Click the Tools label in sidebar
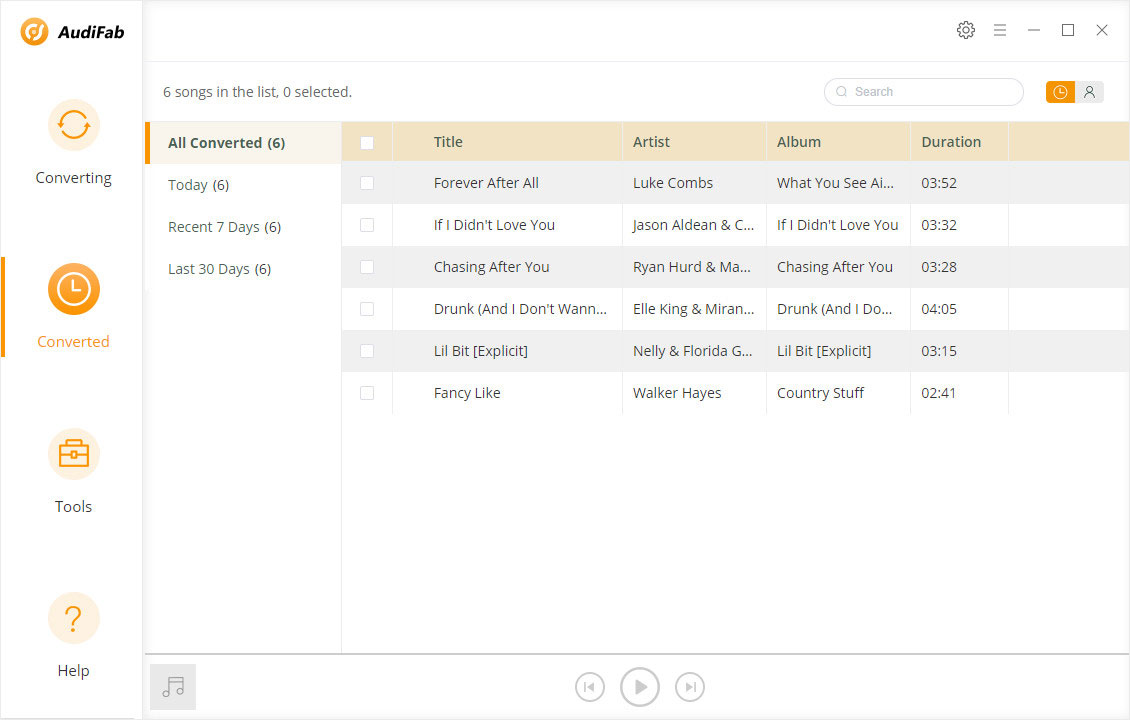This screenshot has width=1130, height=720. coord(74,507)
